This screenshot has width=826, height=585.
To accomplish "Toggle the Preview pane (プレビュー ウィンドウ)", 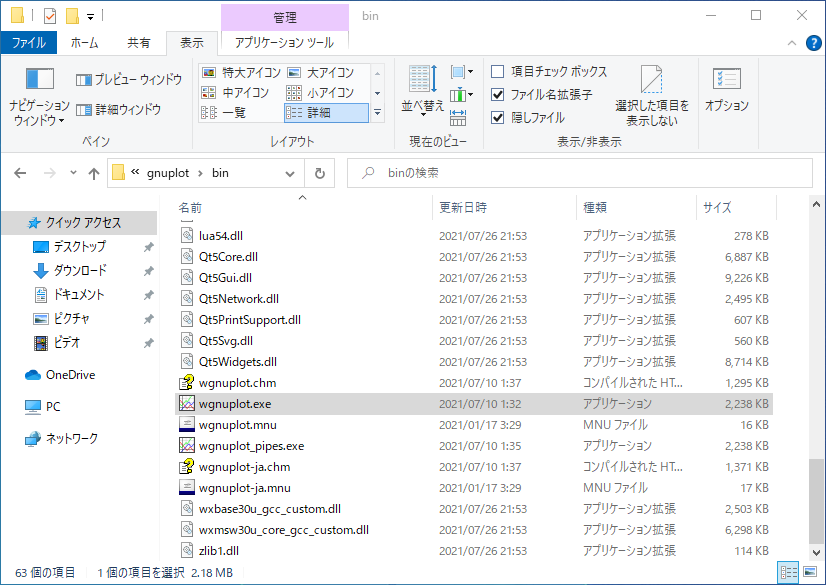I will pyautogui.click(x=129, y=80).
